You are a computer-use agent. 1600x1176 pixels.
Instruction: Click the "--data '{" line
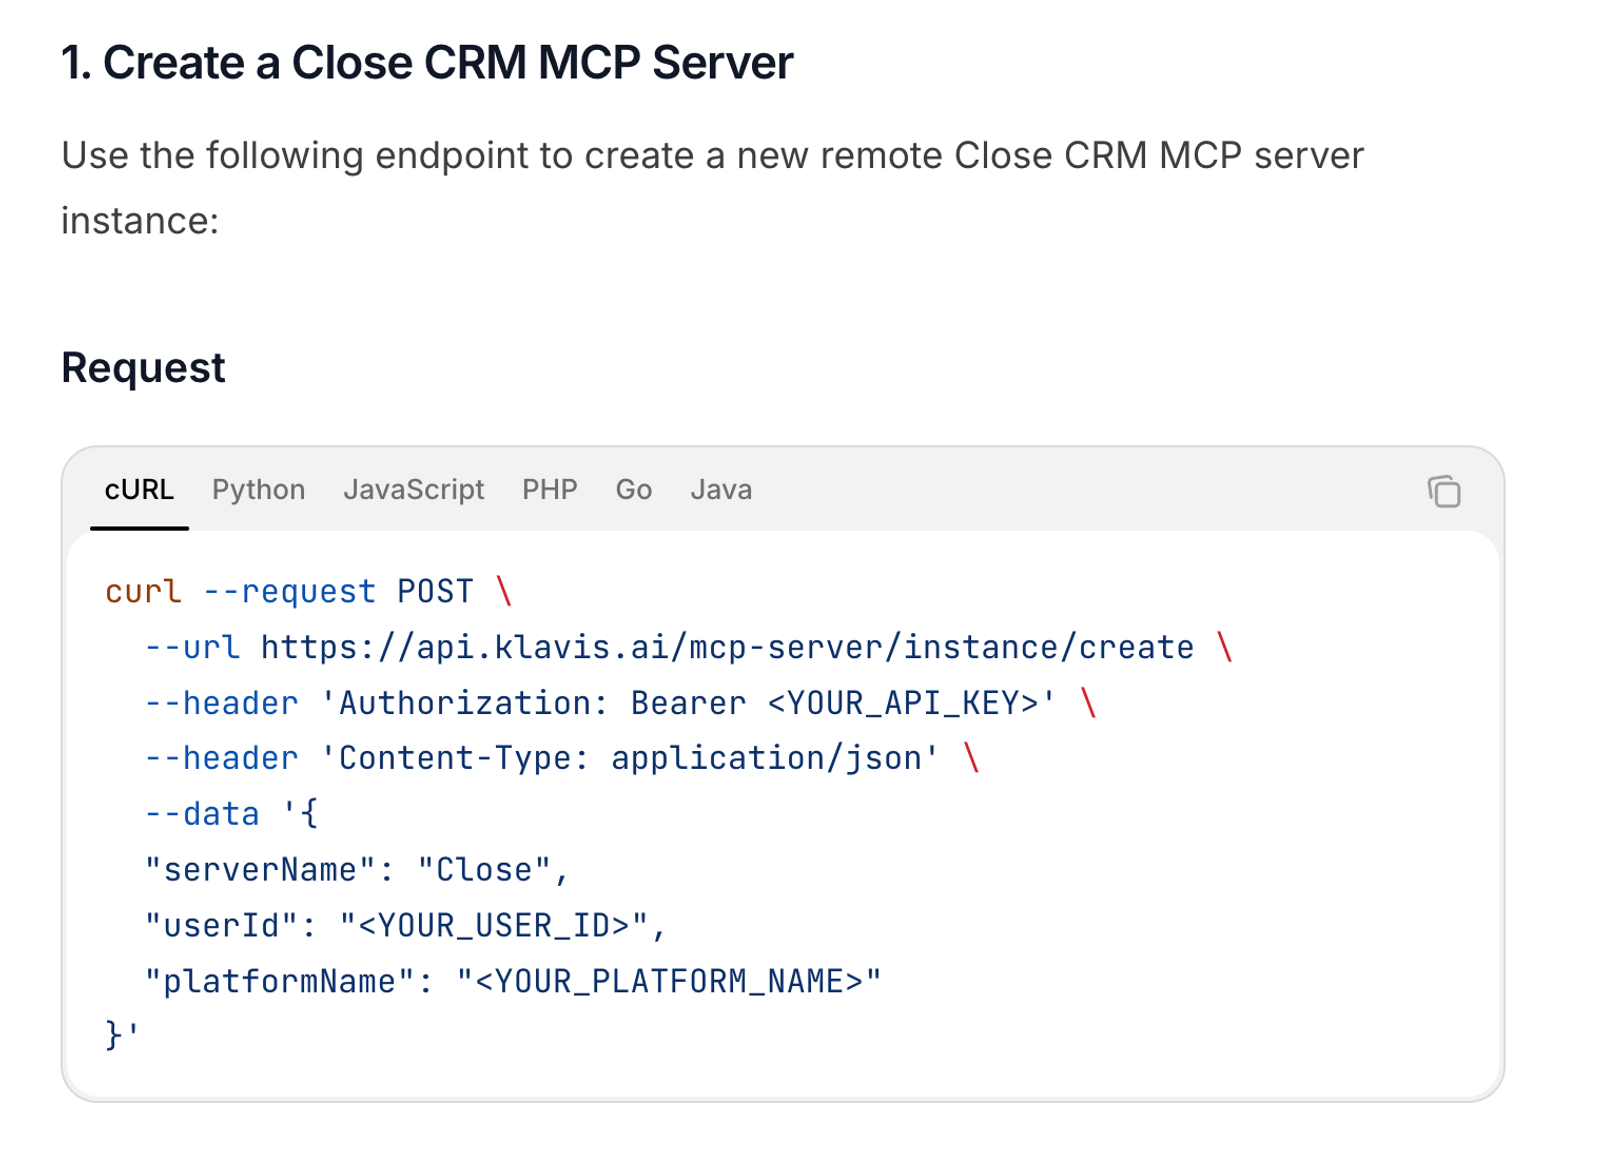coord(231,814)
